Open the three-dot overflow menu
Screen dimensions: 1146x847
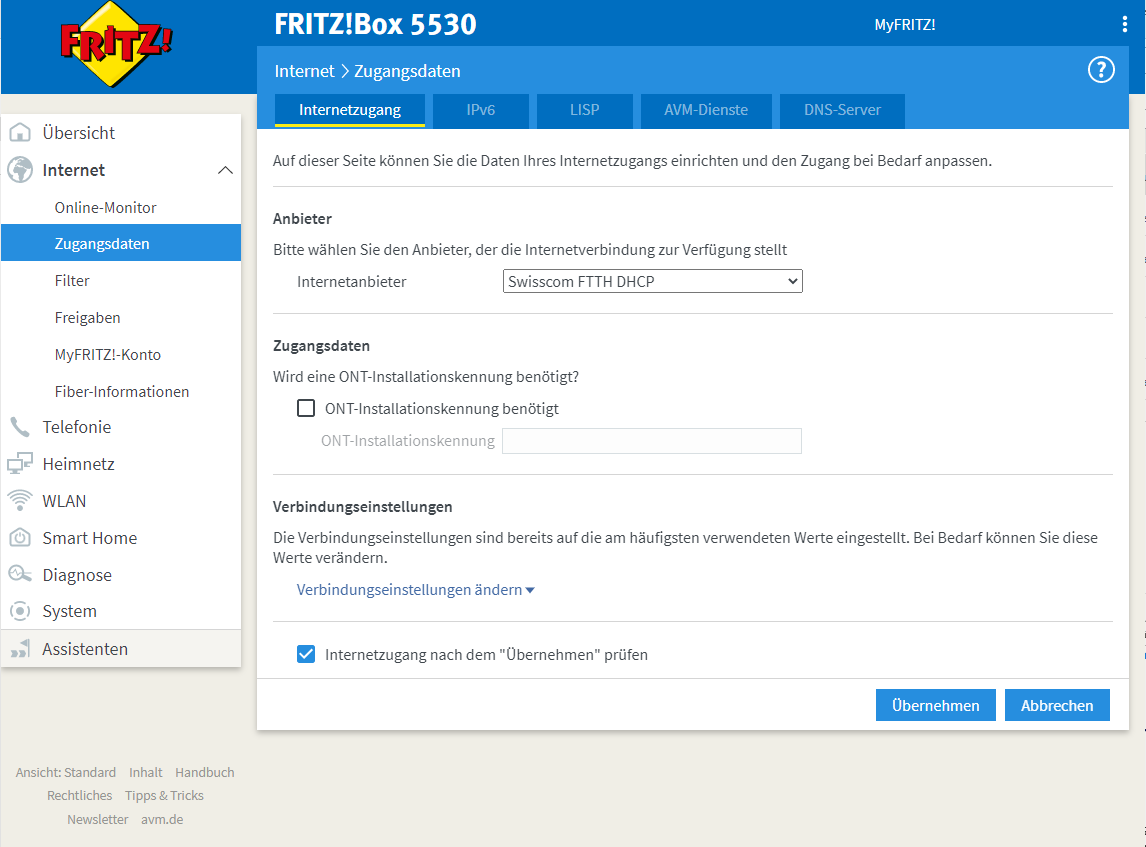pyautogui.click(x=1123, y=23)
